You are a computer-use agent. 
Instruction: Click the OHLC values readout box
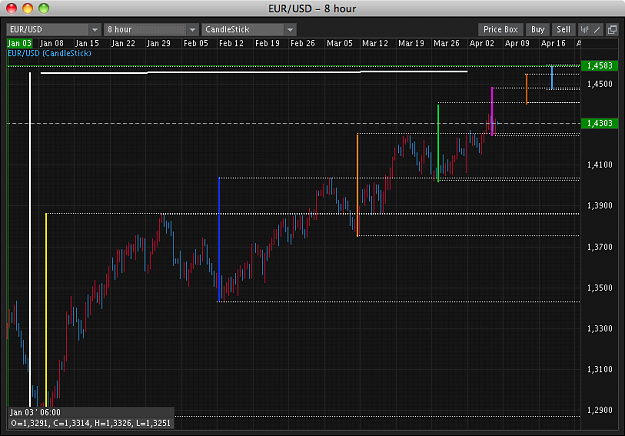91,423
